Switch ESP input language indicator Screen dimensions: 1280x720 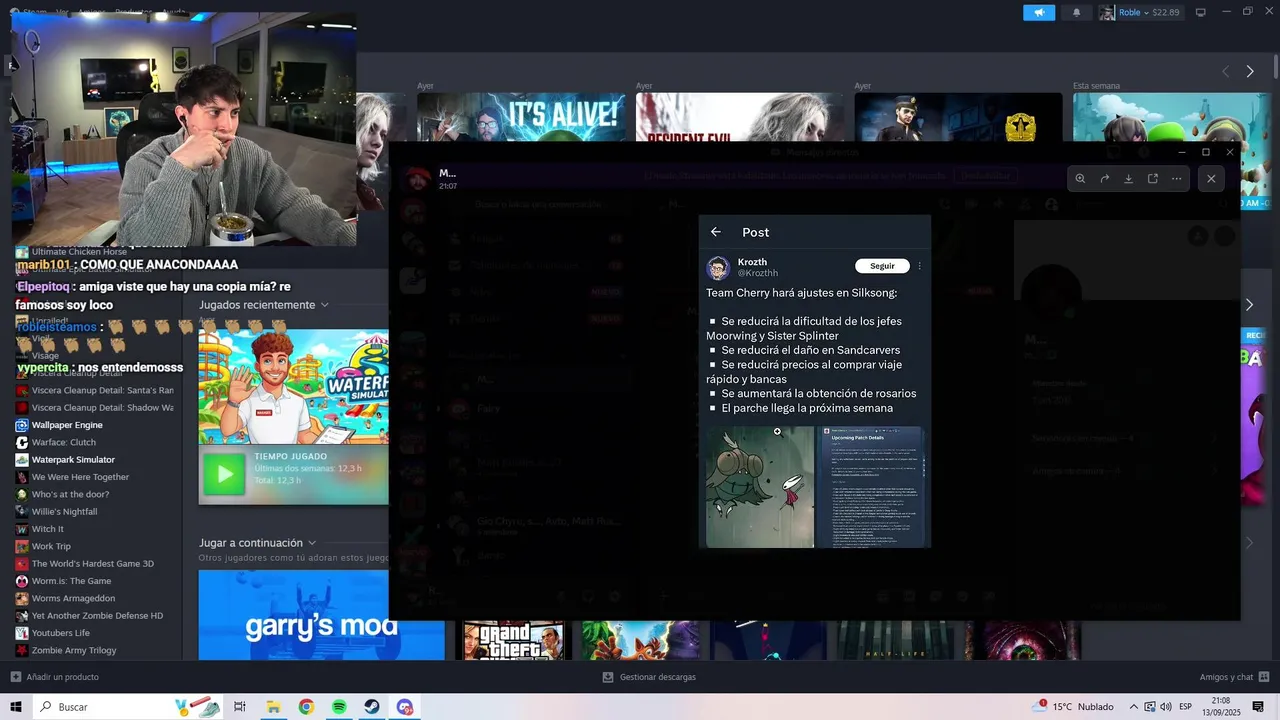(x=1186, y=707)
